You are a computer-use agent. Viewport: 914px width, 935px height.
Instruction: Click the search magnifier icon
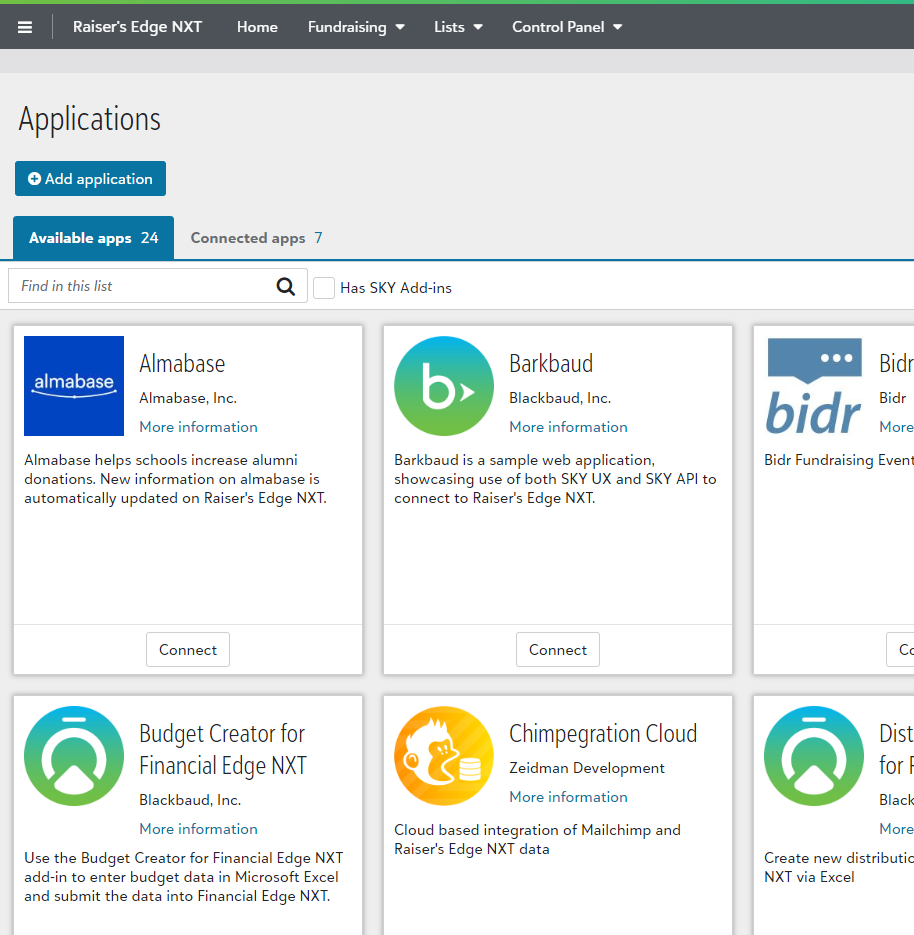[286, 286]
